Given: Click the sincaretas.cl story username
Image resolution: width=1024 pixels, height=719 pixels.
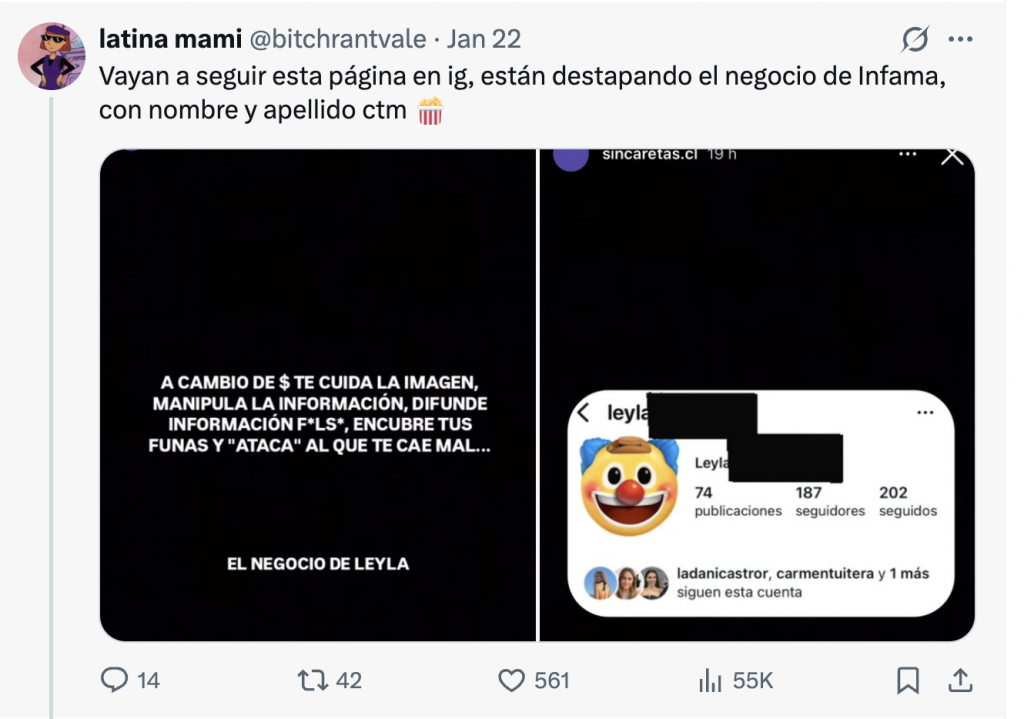Looking at the screenshot, I should (649, 154).
